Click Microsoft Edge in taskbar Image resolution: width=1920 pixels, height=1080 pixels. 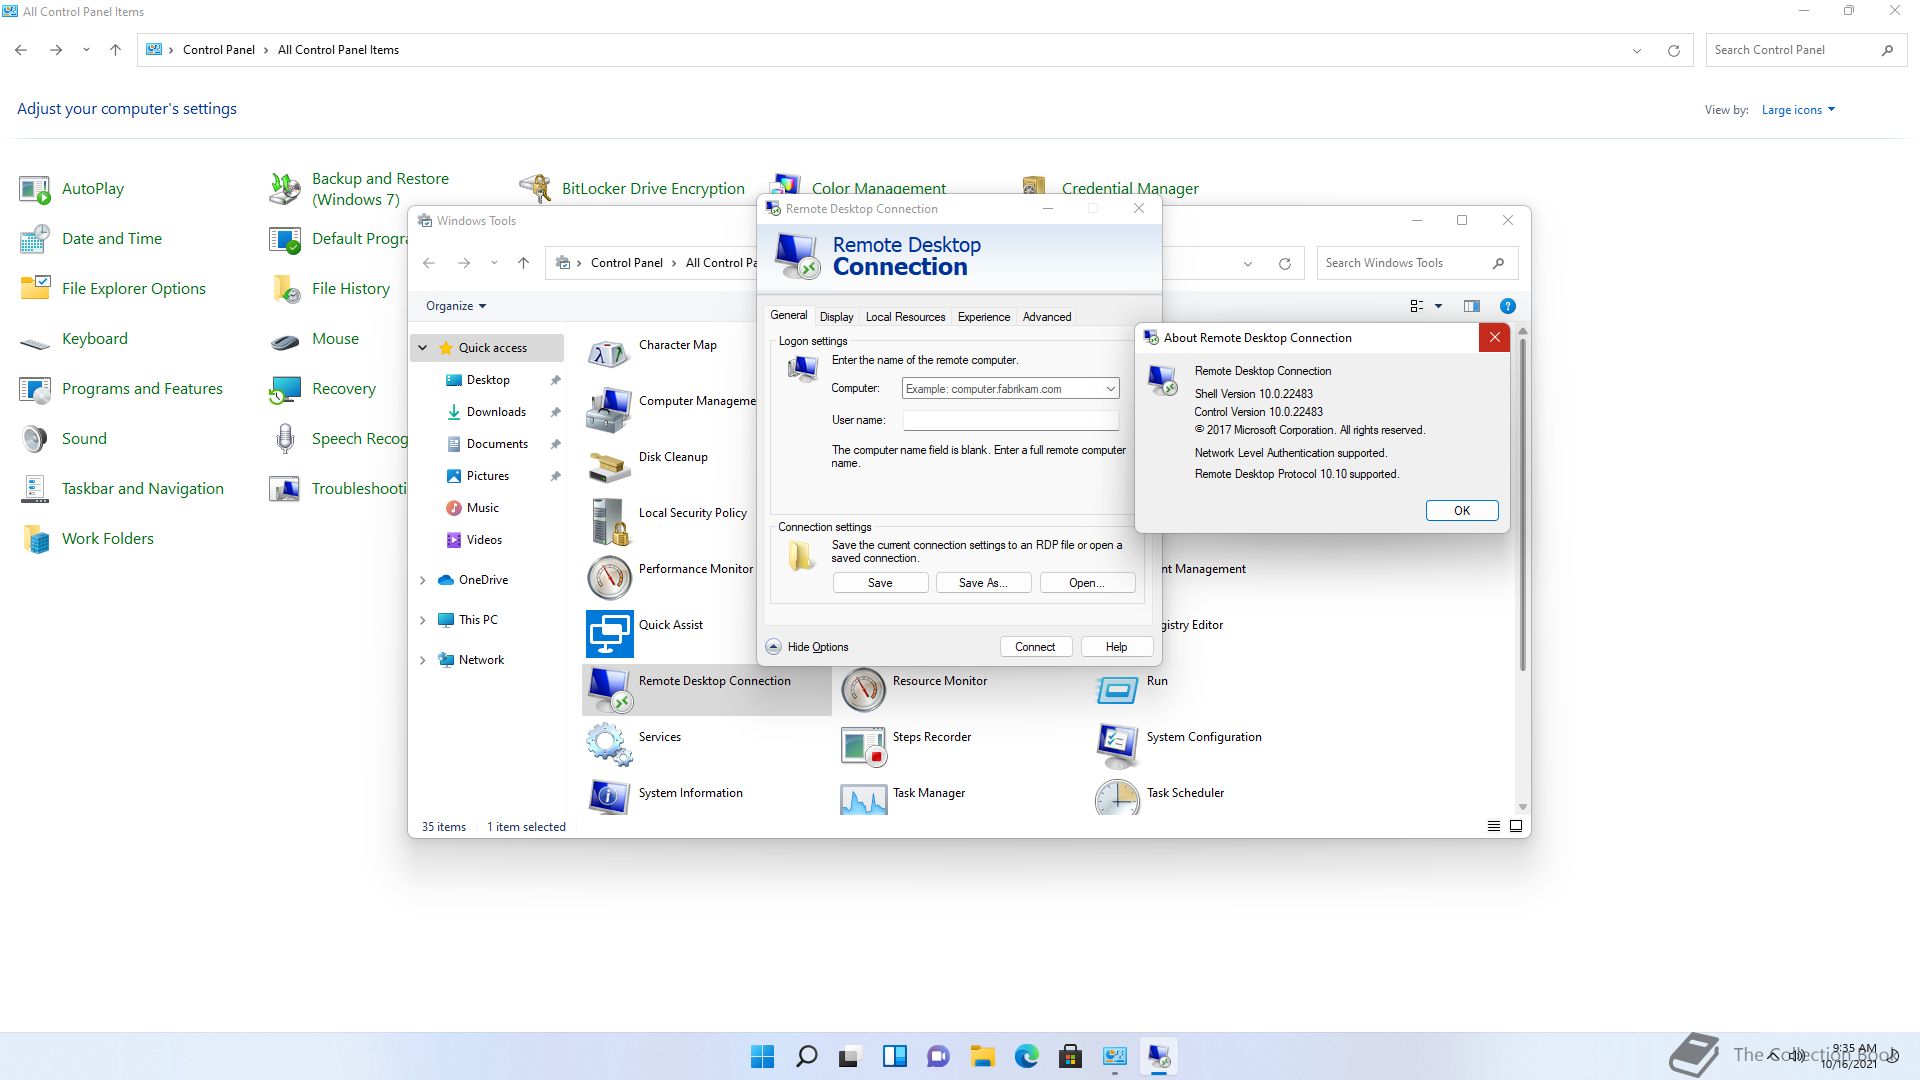[x=1026, y=1057]
